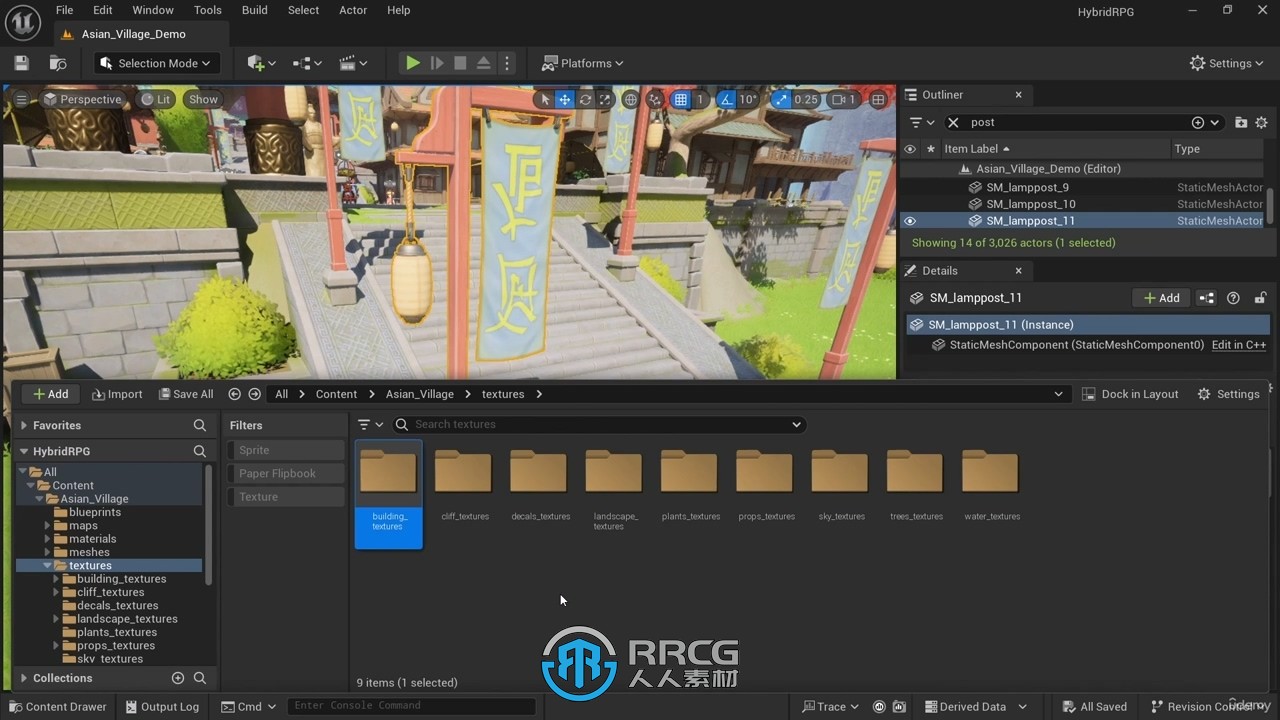
Task: Clear the Outliner search with the X icon
Action: pos(953,122)
